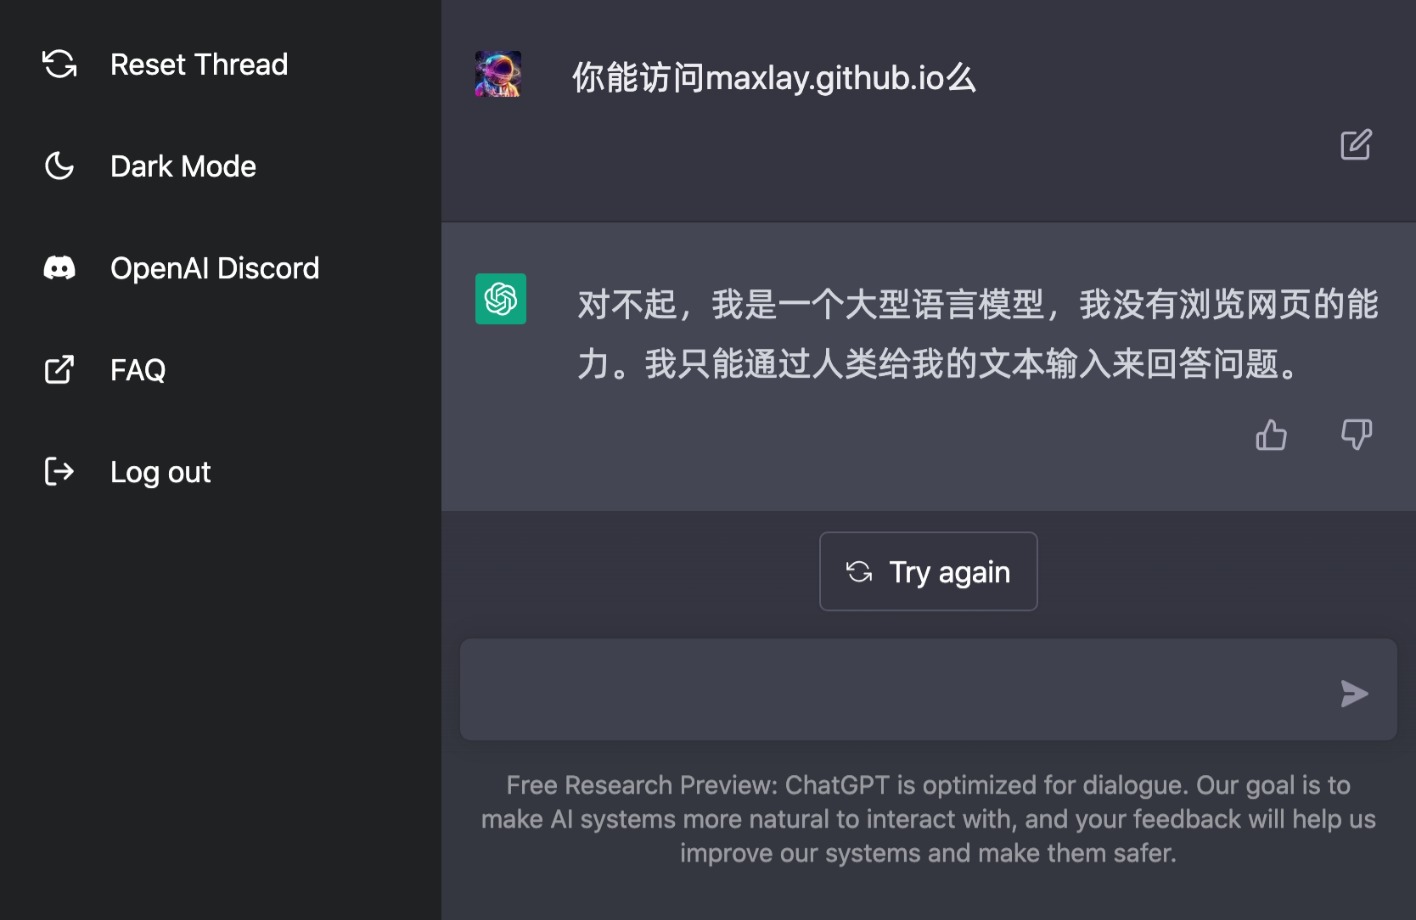Click the edit message pencil icon

click(x=1356, y=145)
